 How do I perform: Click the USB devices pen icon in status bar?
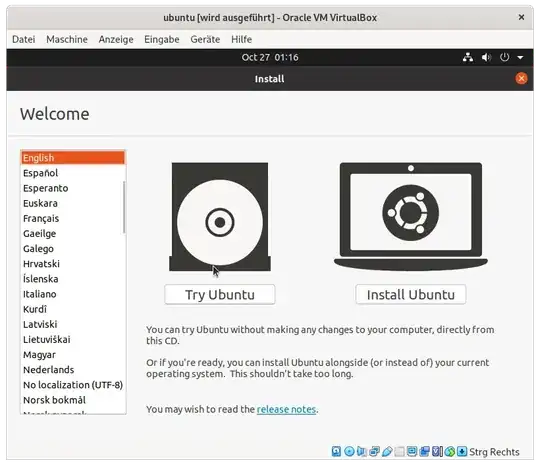point(387,451)
